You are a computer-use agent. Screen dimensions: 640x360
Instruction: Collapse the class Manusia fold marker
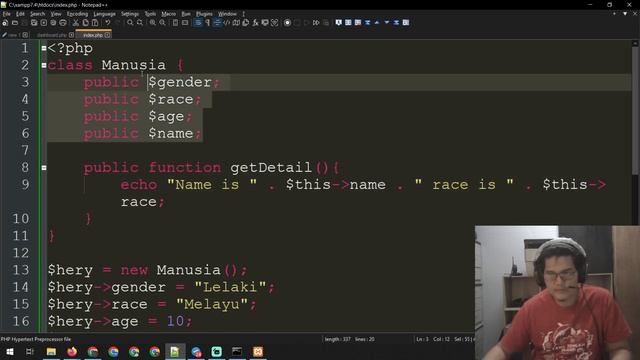point(44,65)
